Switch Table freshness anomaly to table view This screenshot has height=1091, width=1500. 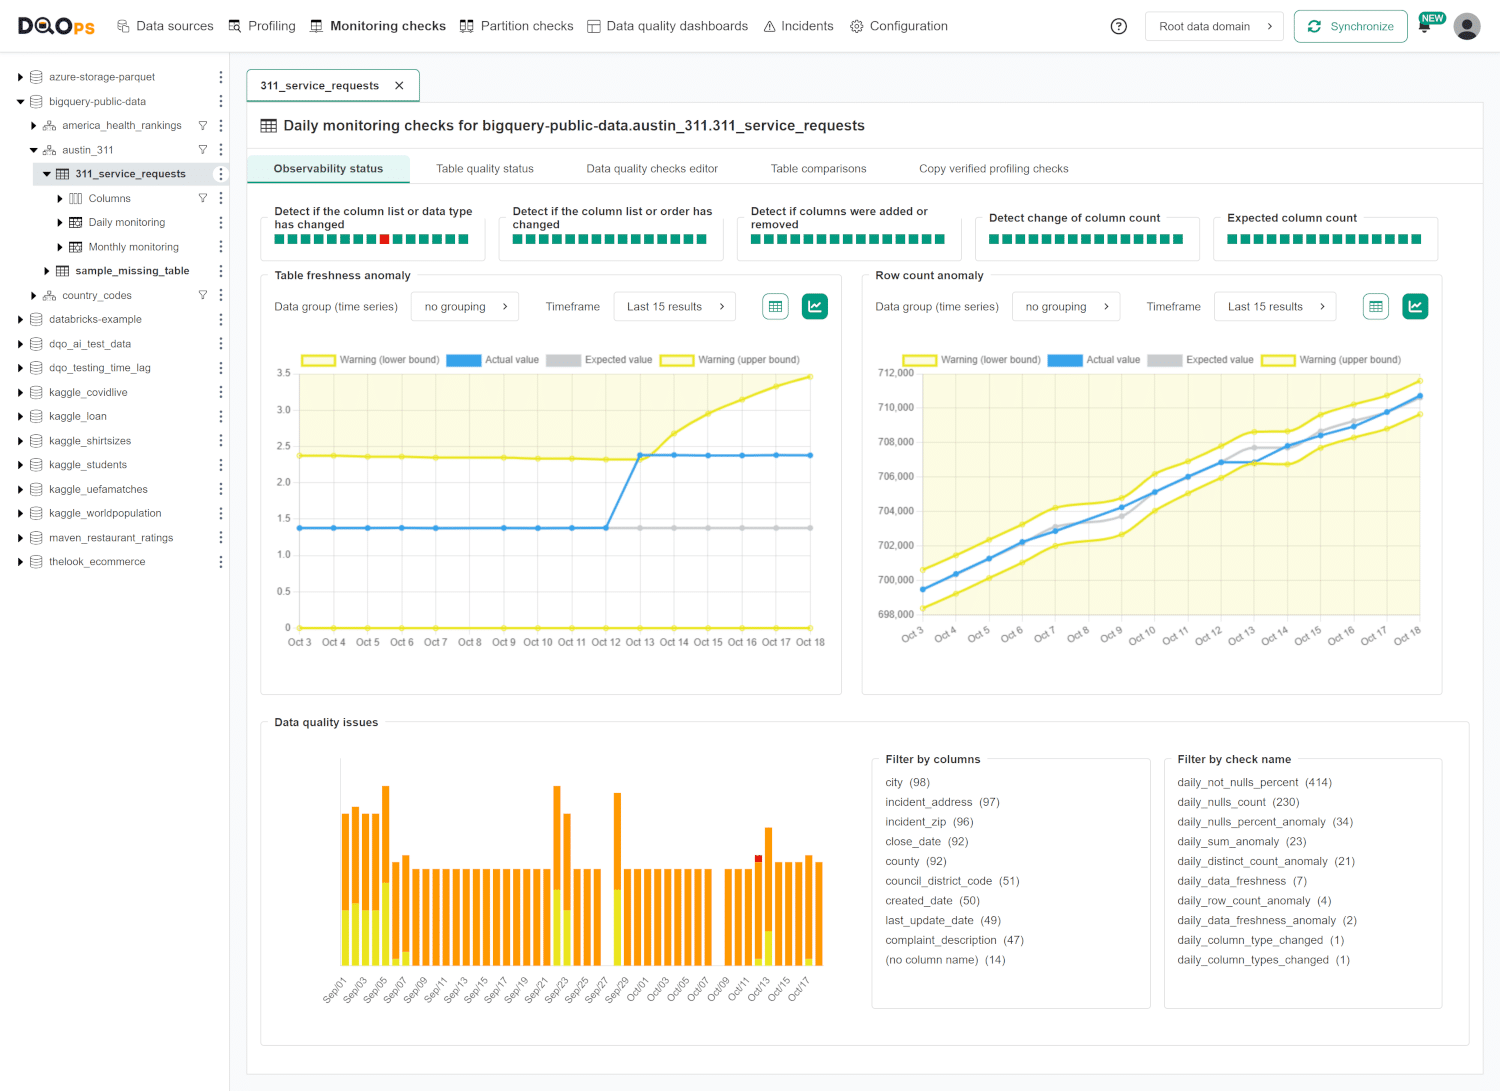click(x=775, y=306)
